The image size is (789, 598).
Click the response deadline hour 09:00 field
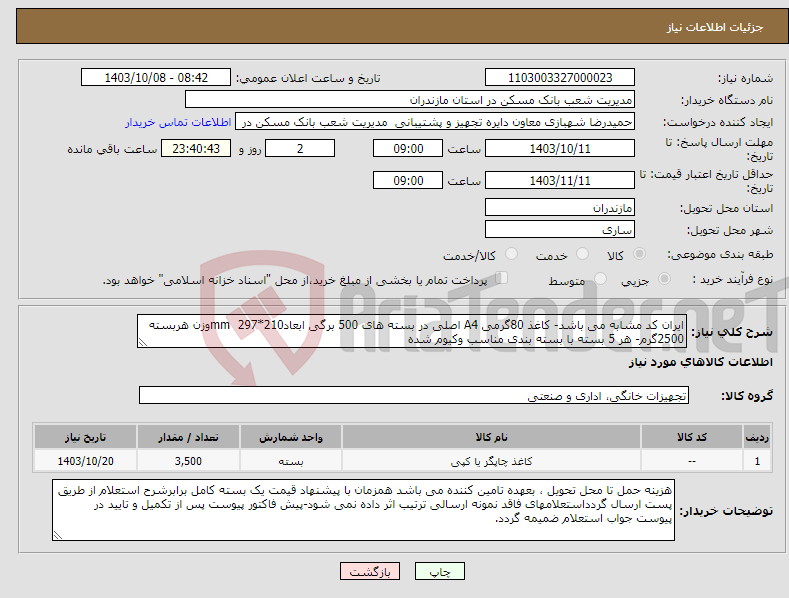[408, 148]
